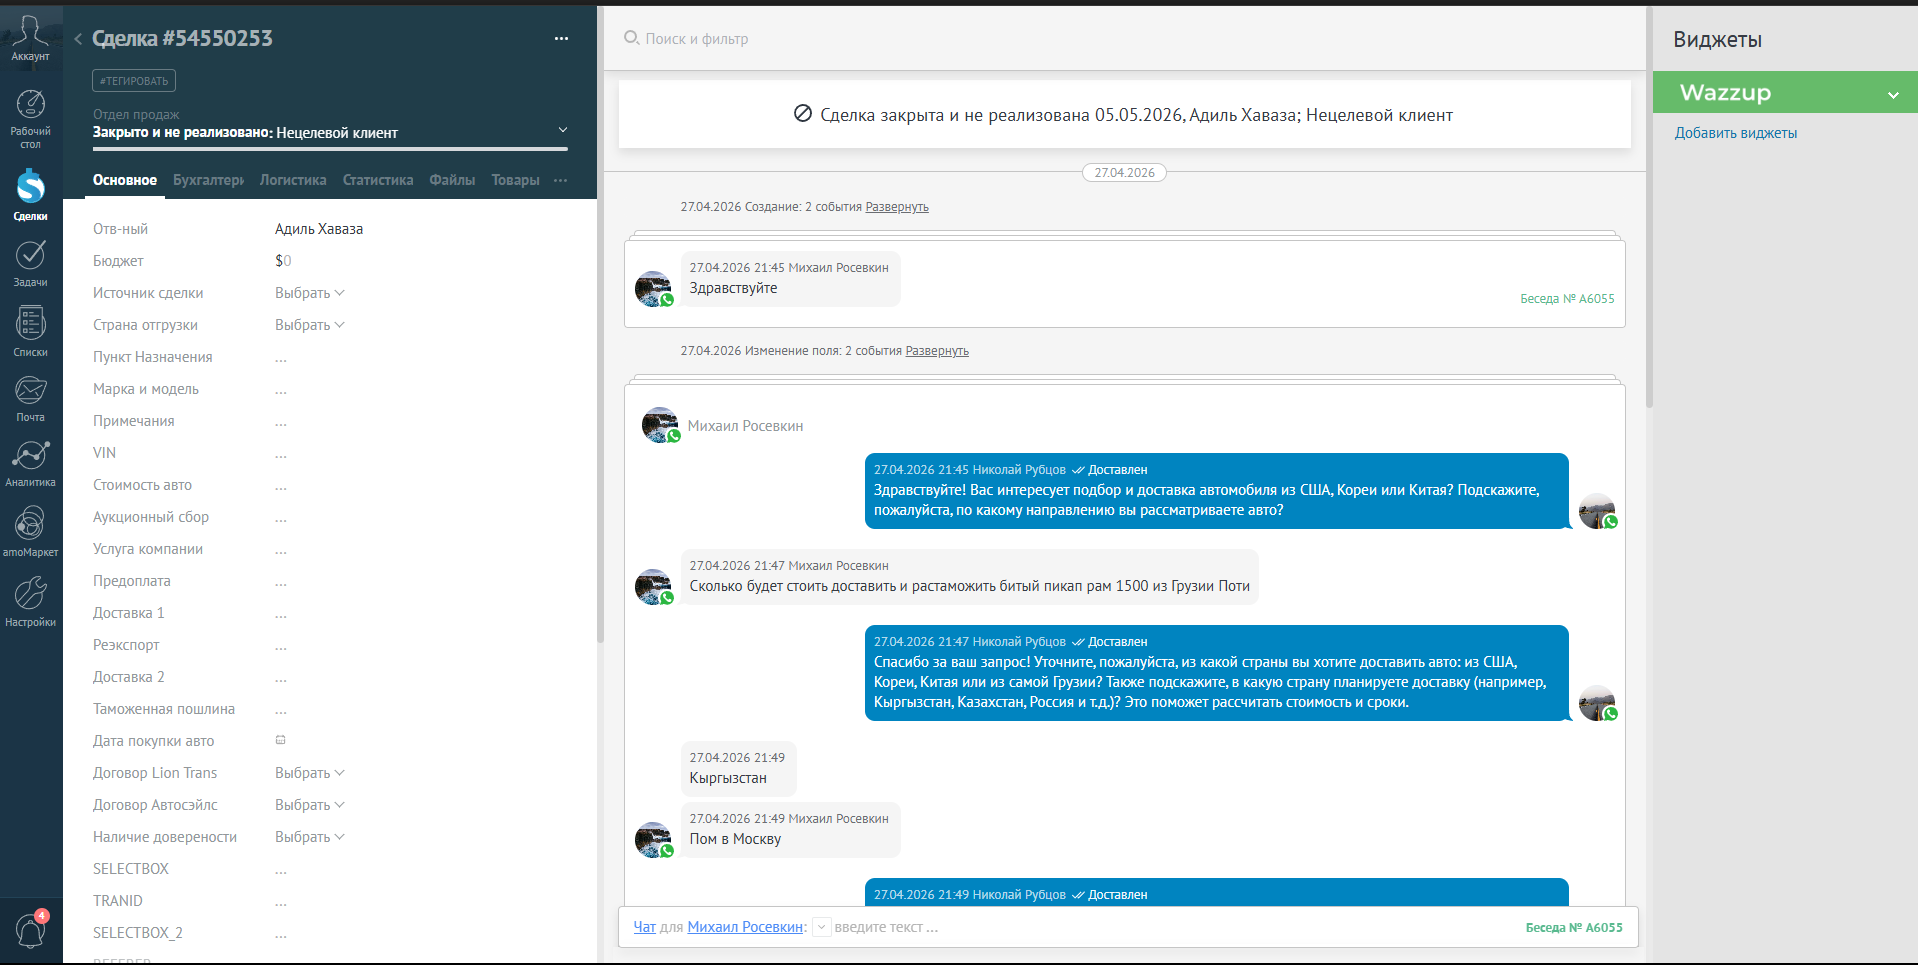Open Договор Автосэйлс Выбрать dropdown
Screen dimensions: 1918x965
310,805
